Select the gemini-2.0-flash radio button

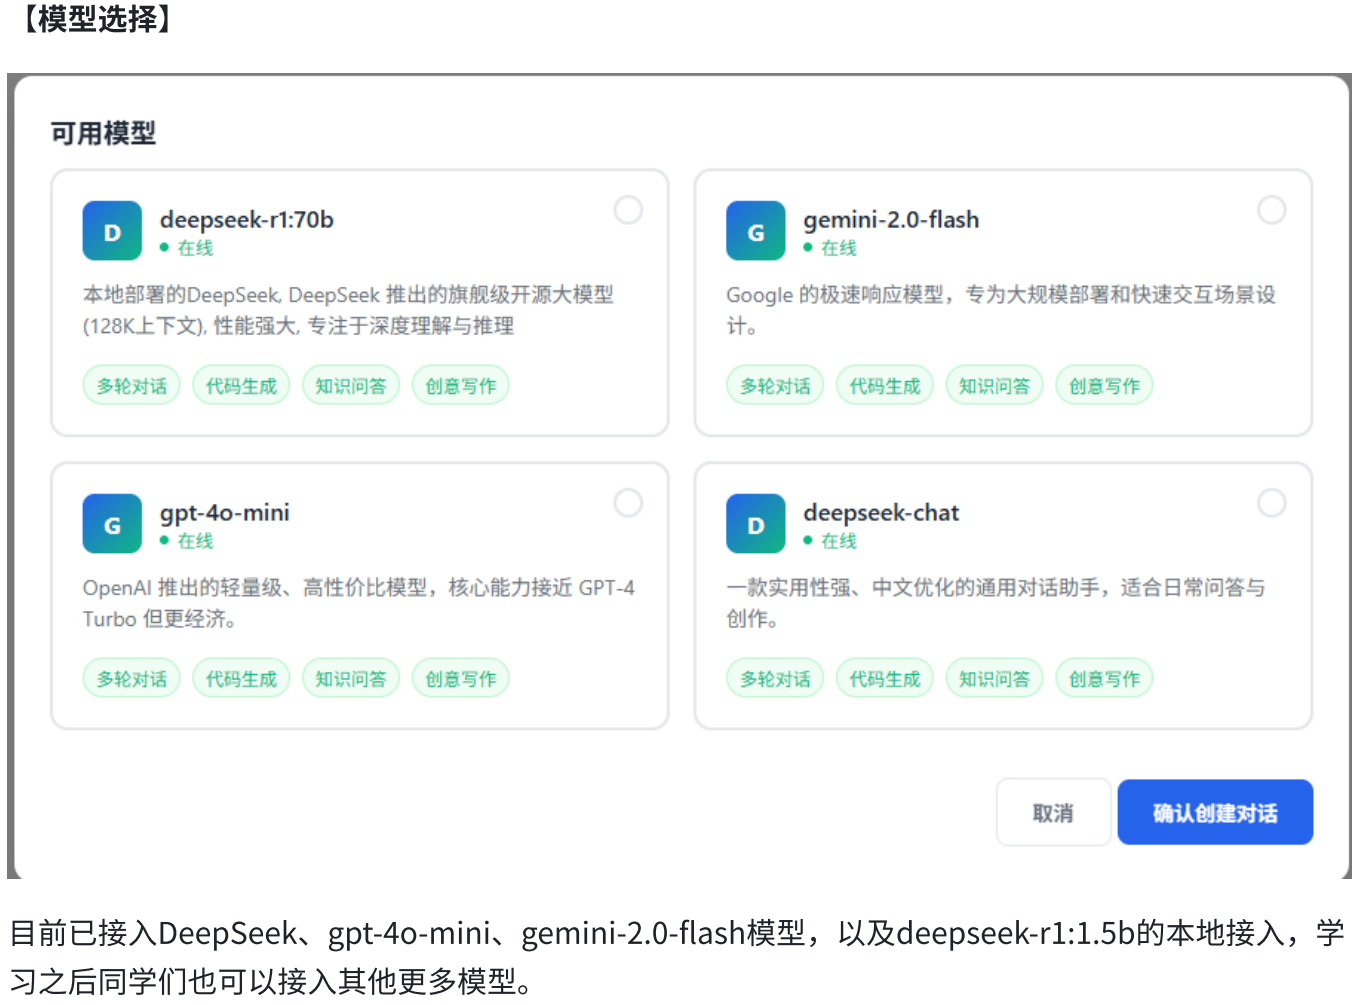[1272, 210]
